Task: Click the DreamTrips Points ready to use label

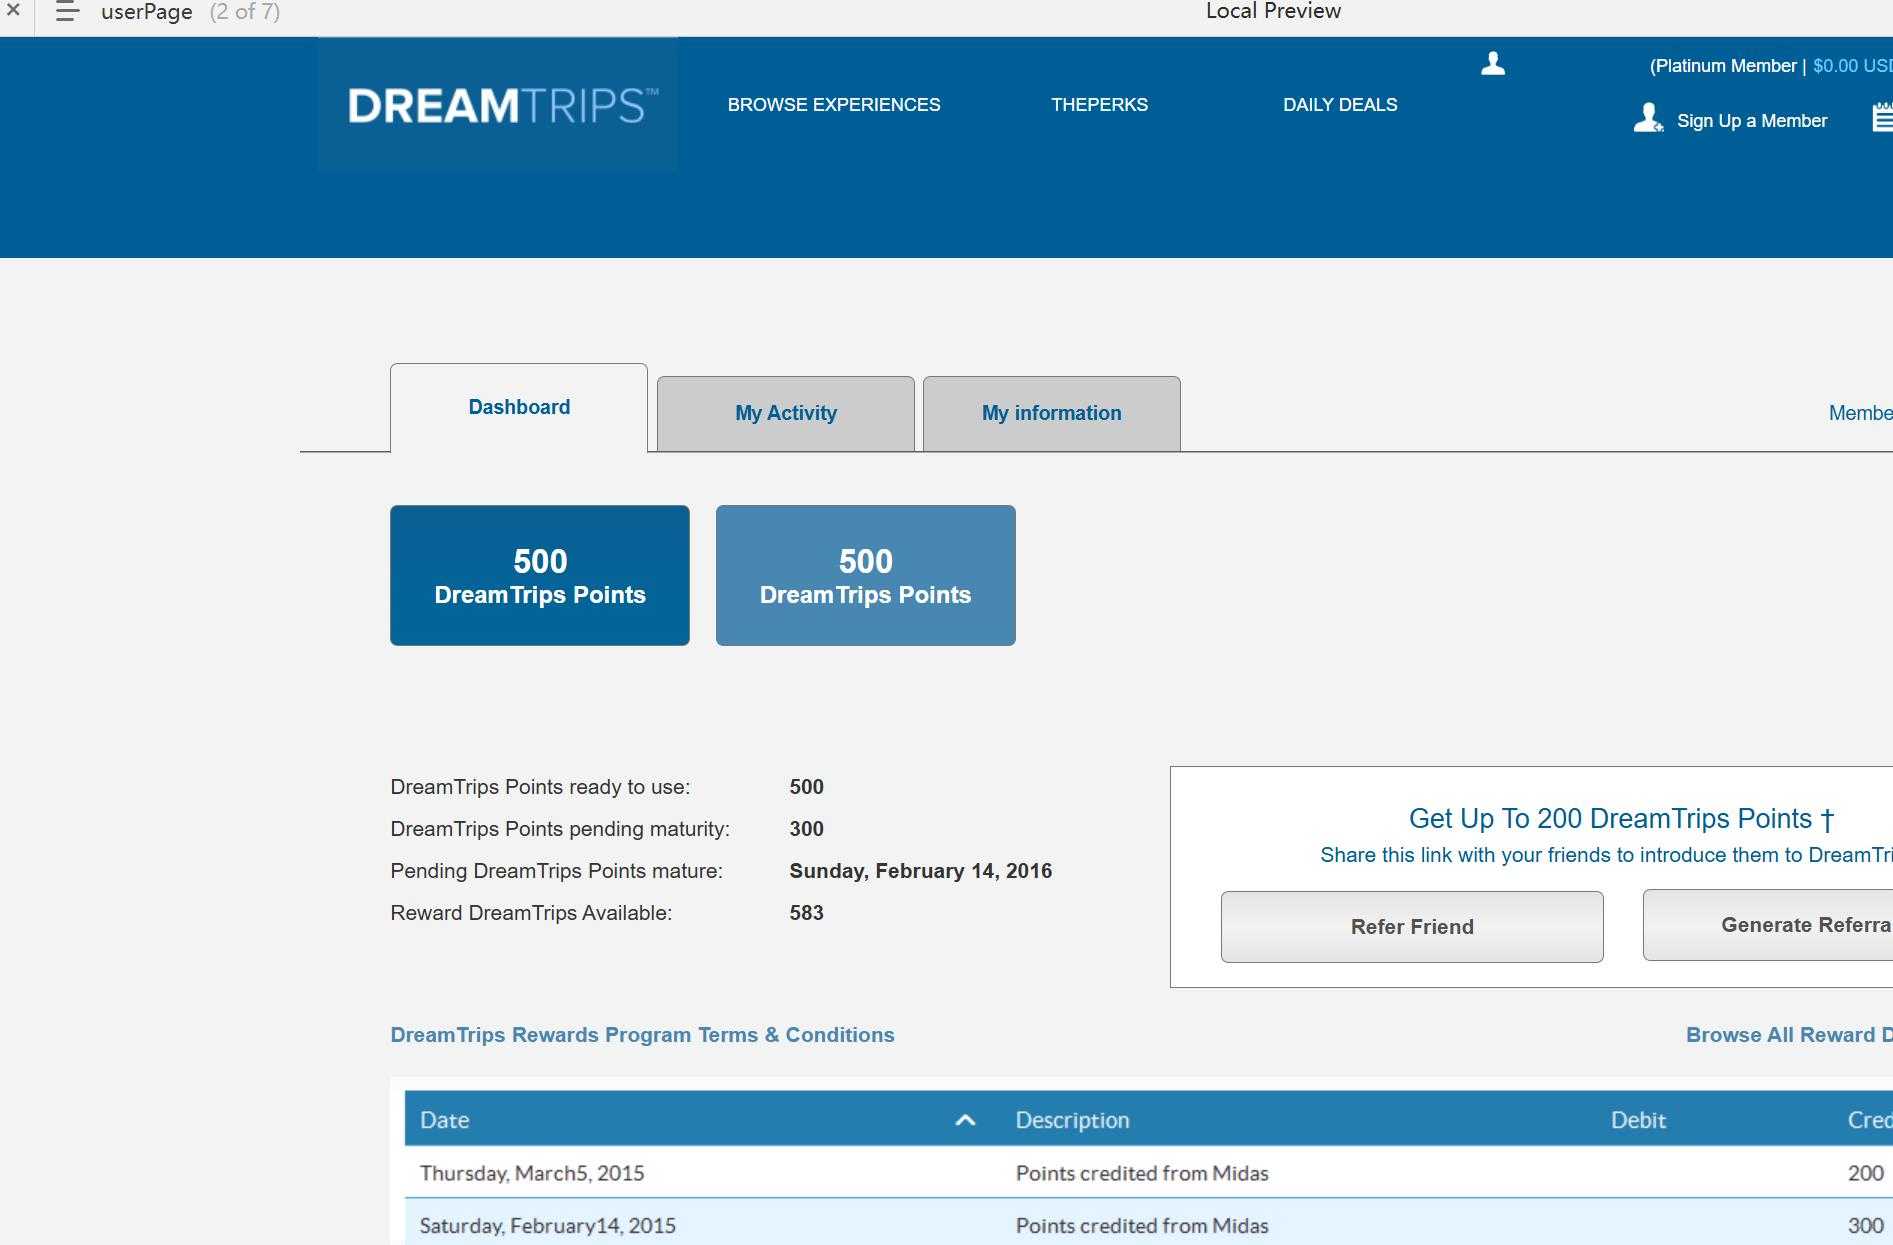Action: pos(540,787)
